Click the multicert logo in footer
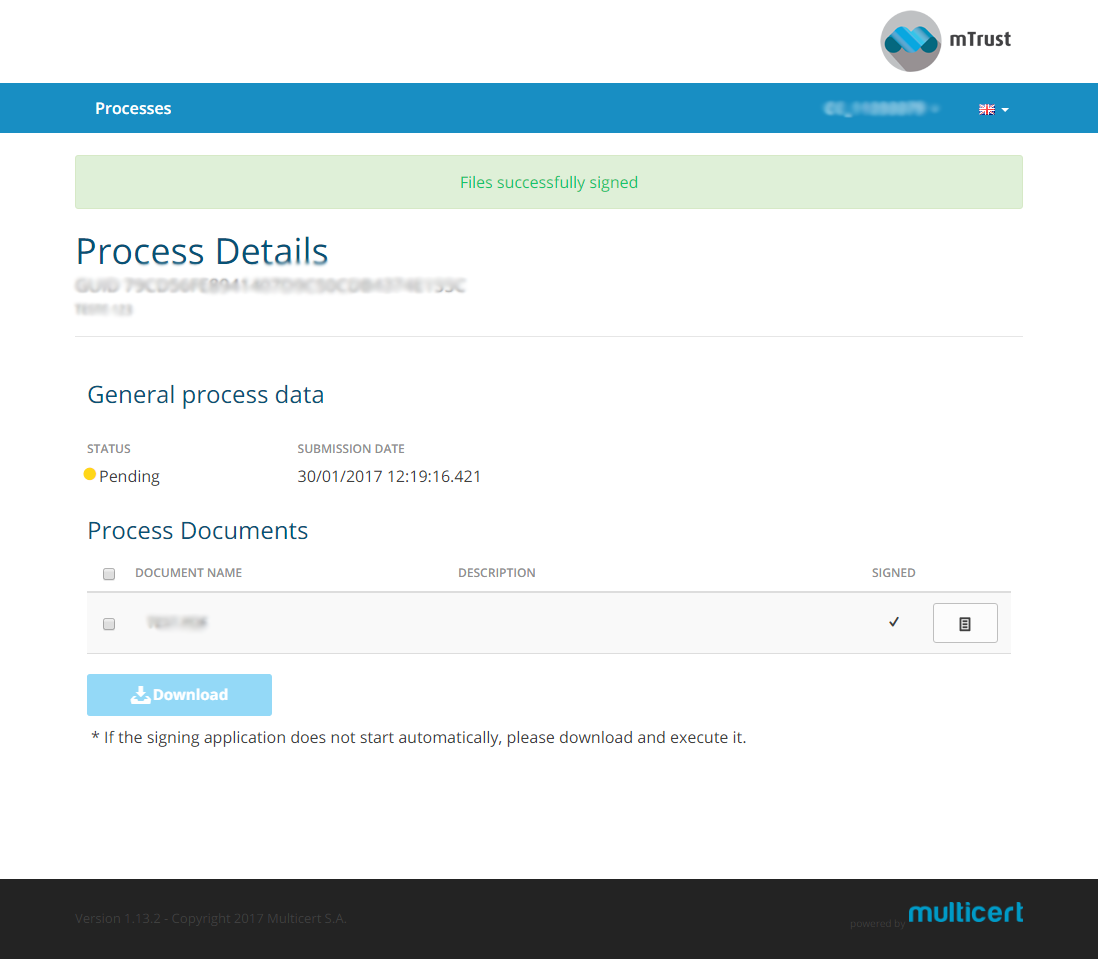The height and width of the screenshot is (959, 1098). 965,912
